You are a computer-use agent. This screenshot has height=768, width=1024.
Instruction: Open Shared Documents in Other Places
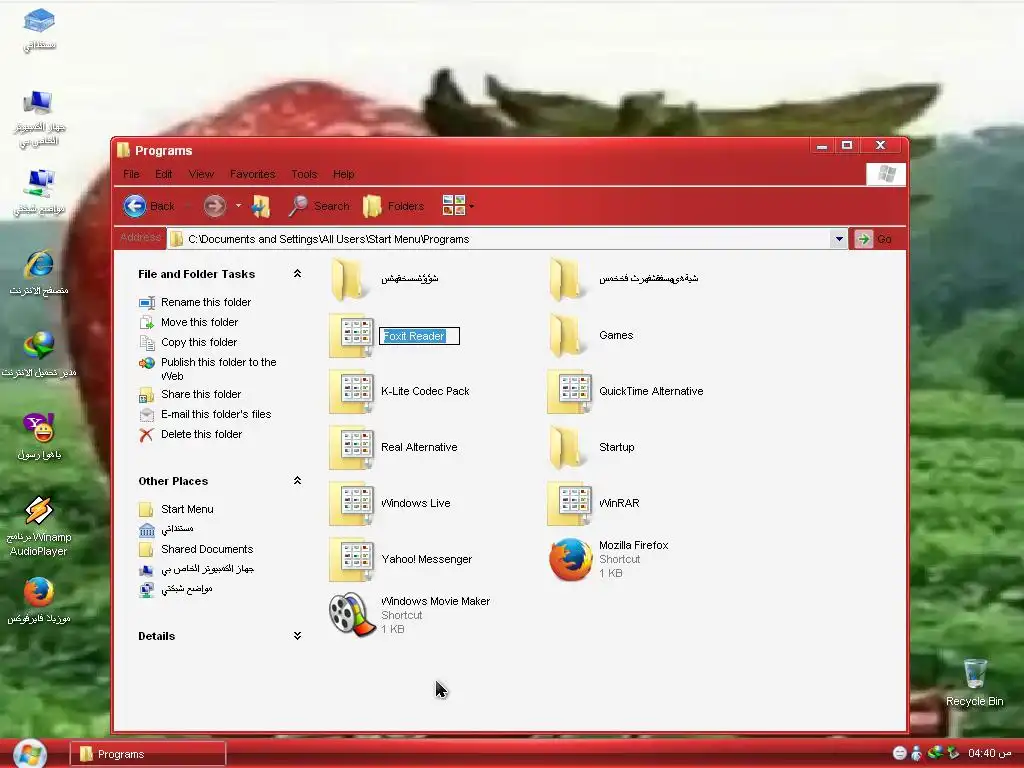pyautogui.click(x=207, y=549)
